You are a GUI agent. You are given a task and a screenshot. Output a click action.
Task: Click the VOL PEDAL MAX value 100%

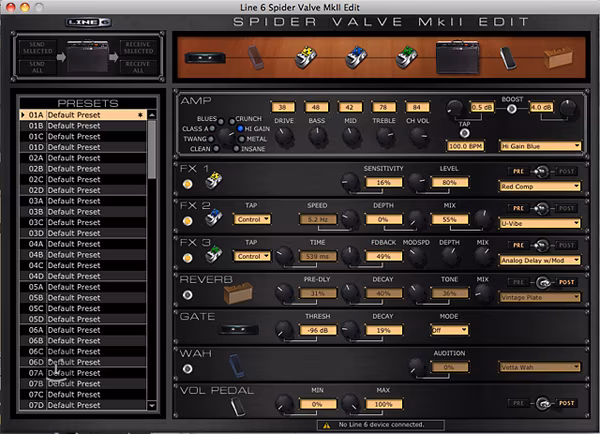click(x=383, y=404)
